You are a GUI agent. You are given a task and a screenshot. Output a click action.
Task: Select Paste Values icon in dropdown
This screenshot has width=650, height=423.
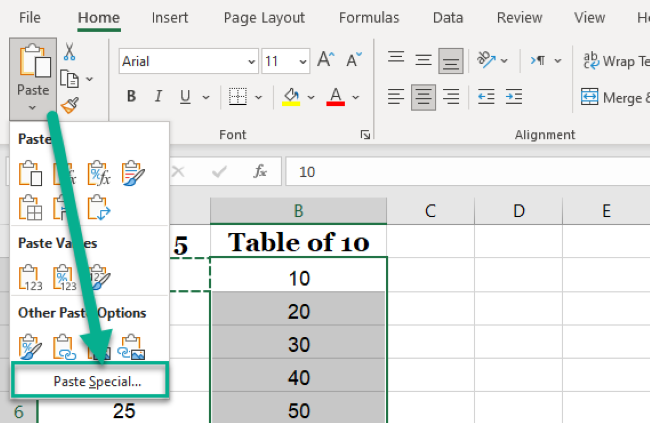click(30, 276)
